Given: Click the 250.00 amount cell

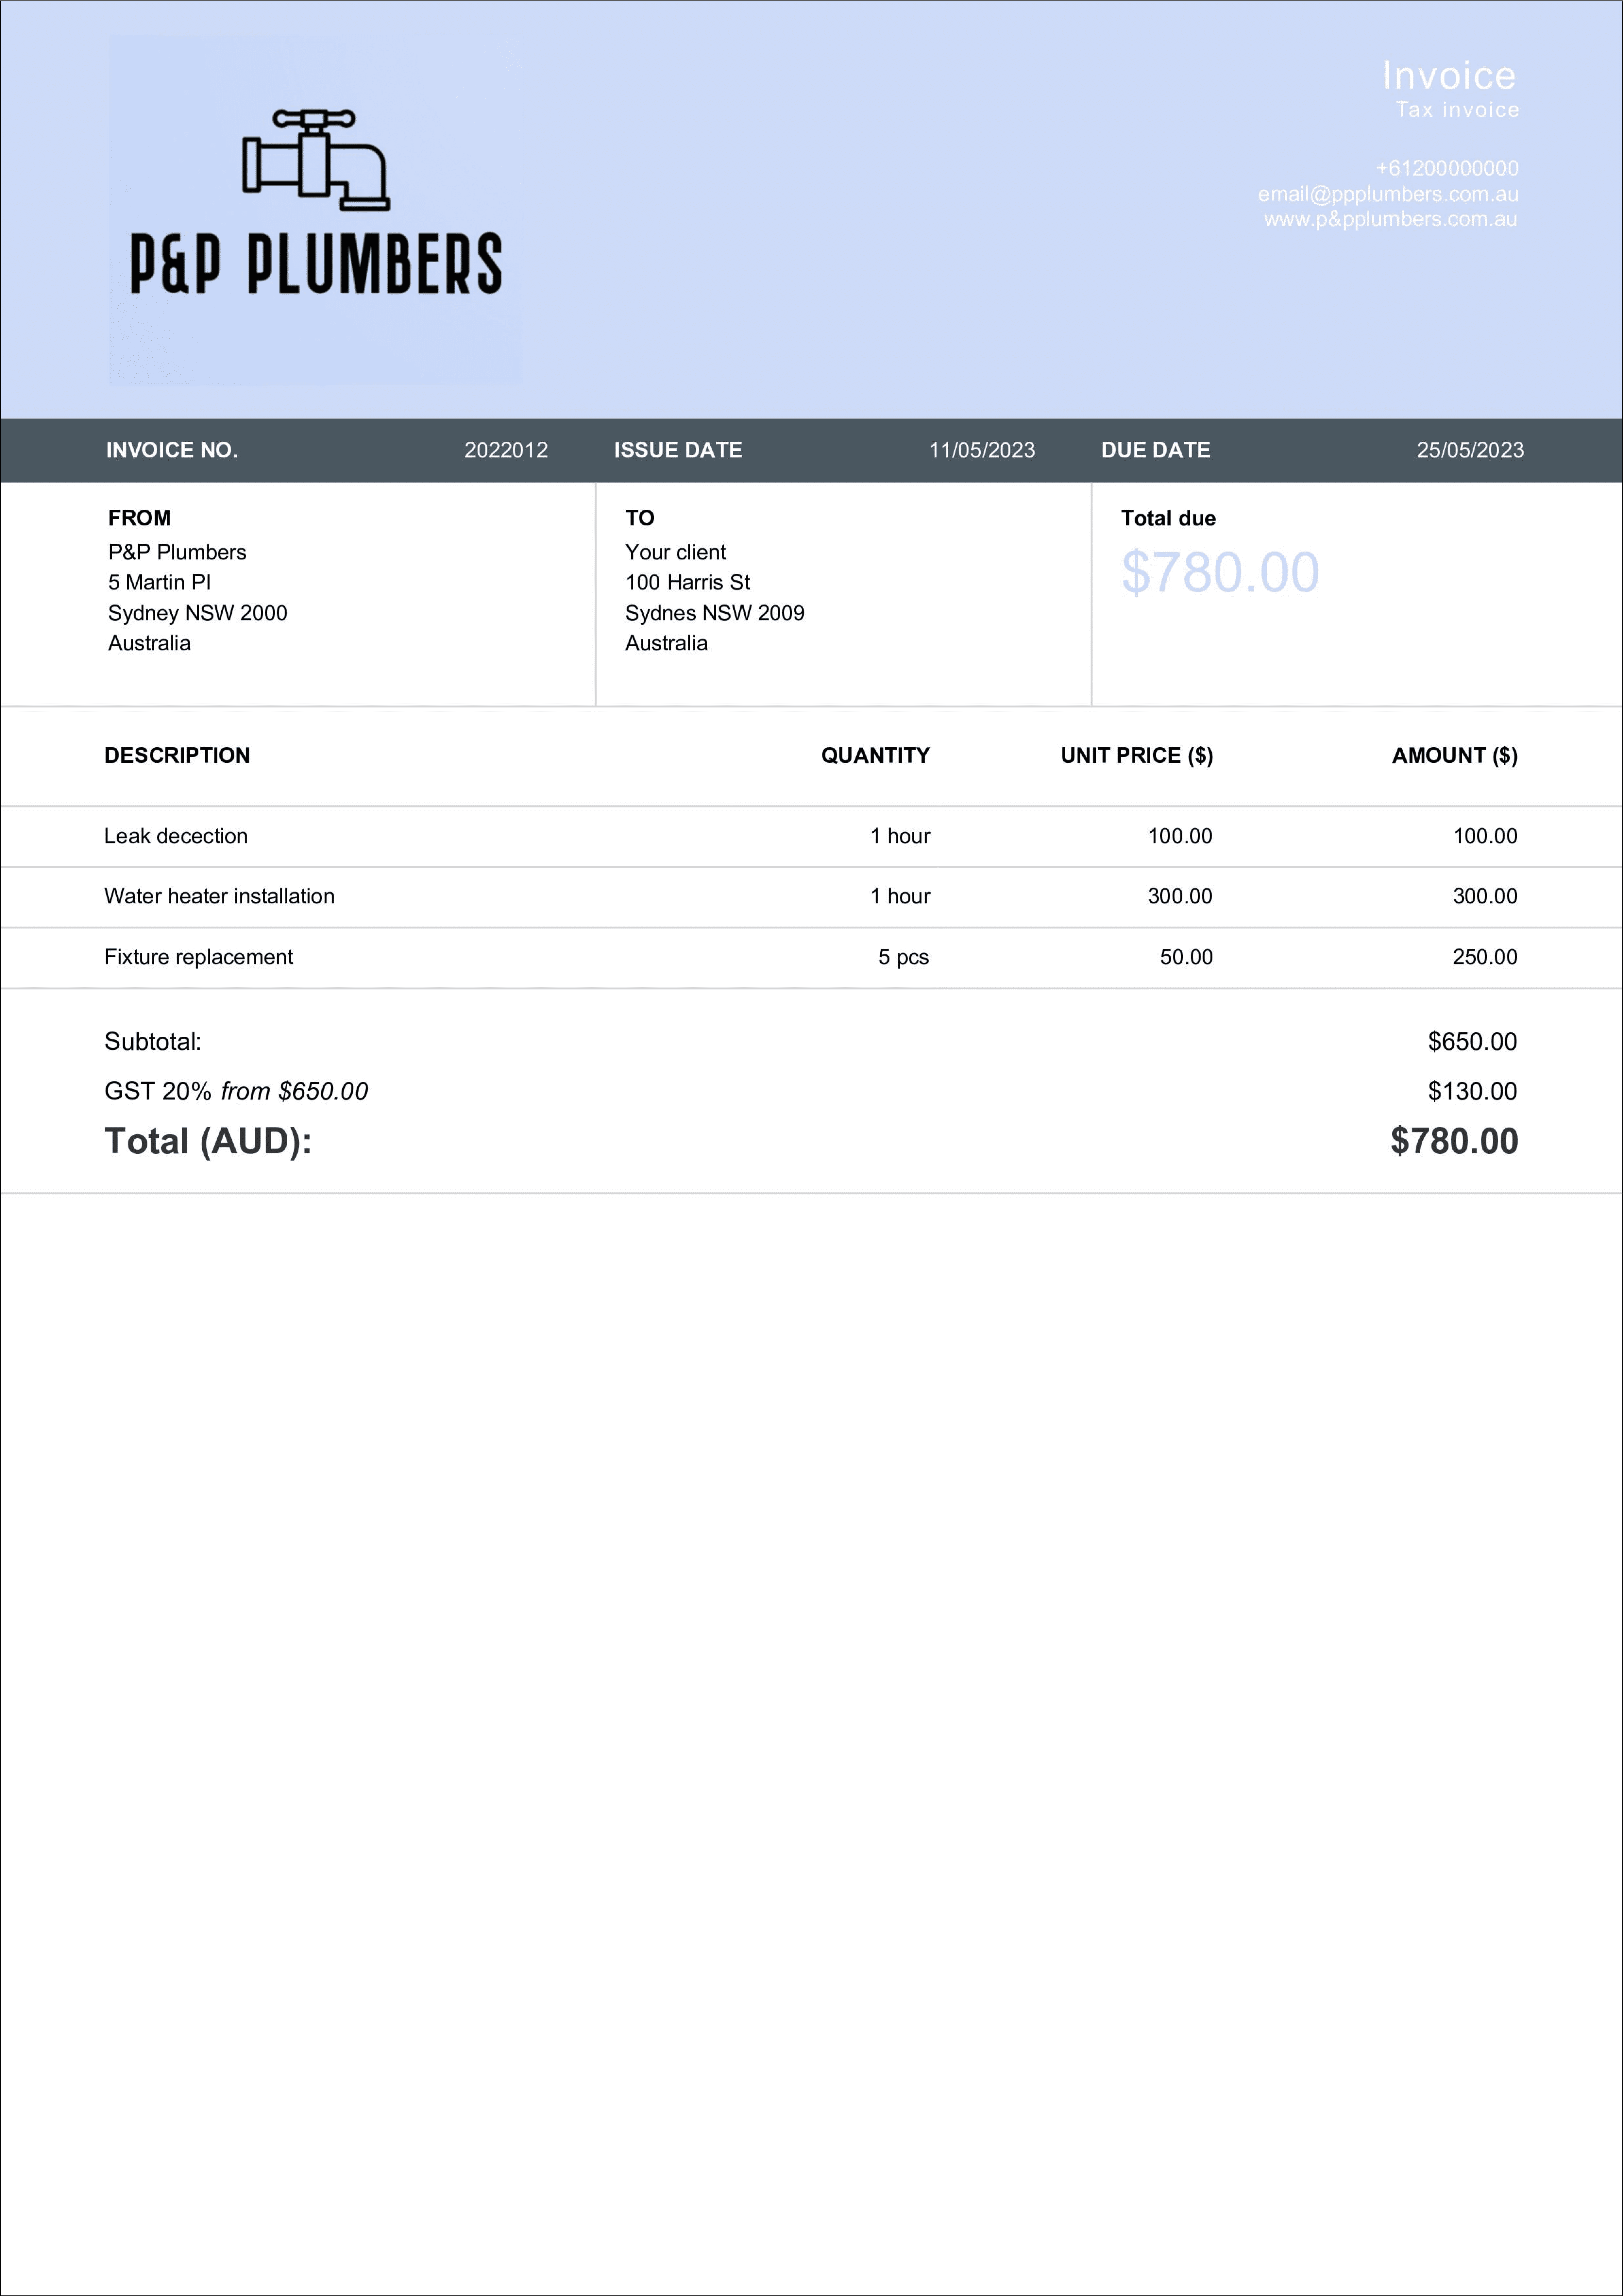Looking at the screenshot, I should pos(1485,957).
